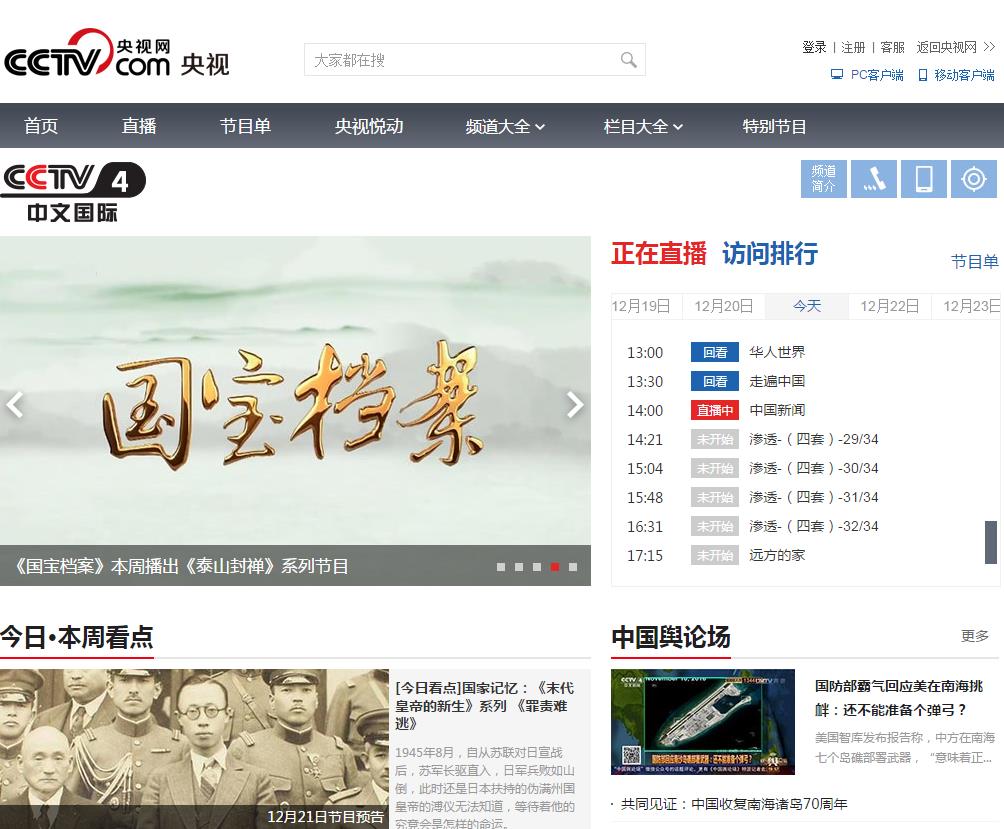Click the 注册 register link
Viewport: 1004px width, 829px height.
click(853, 47)
